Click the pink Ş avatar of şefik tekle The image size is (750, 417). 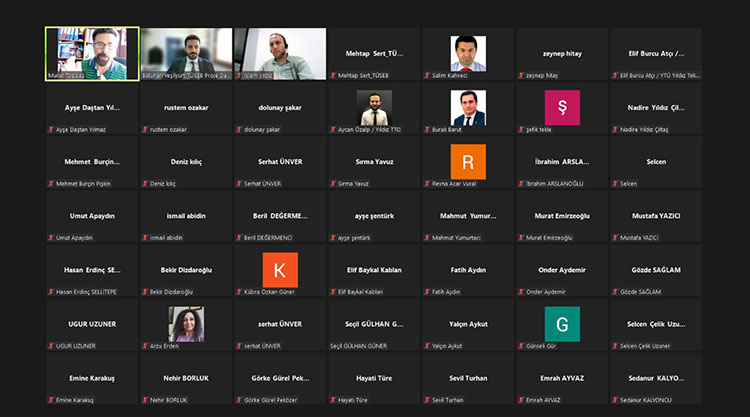[562, 107]
